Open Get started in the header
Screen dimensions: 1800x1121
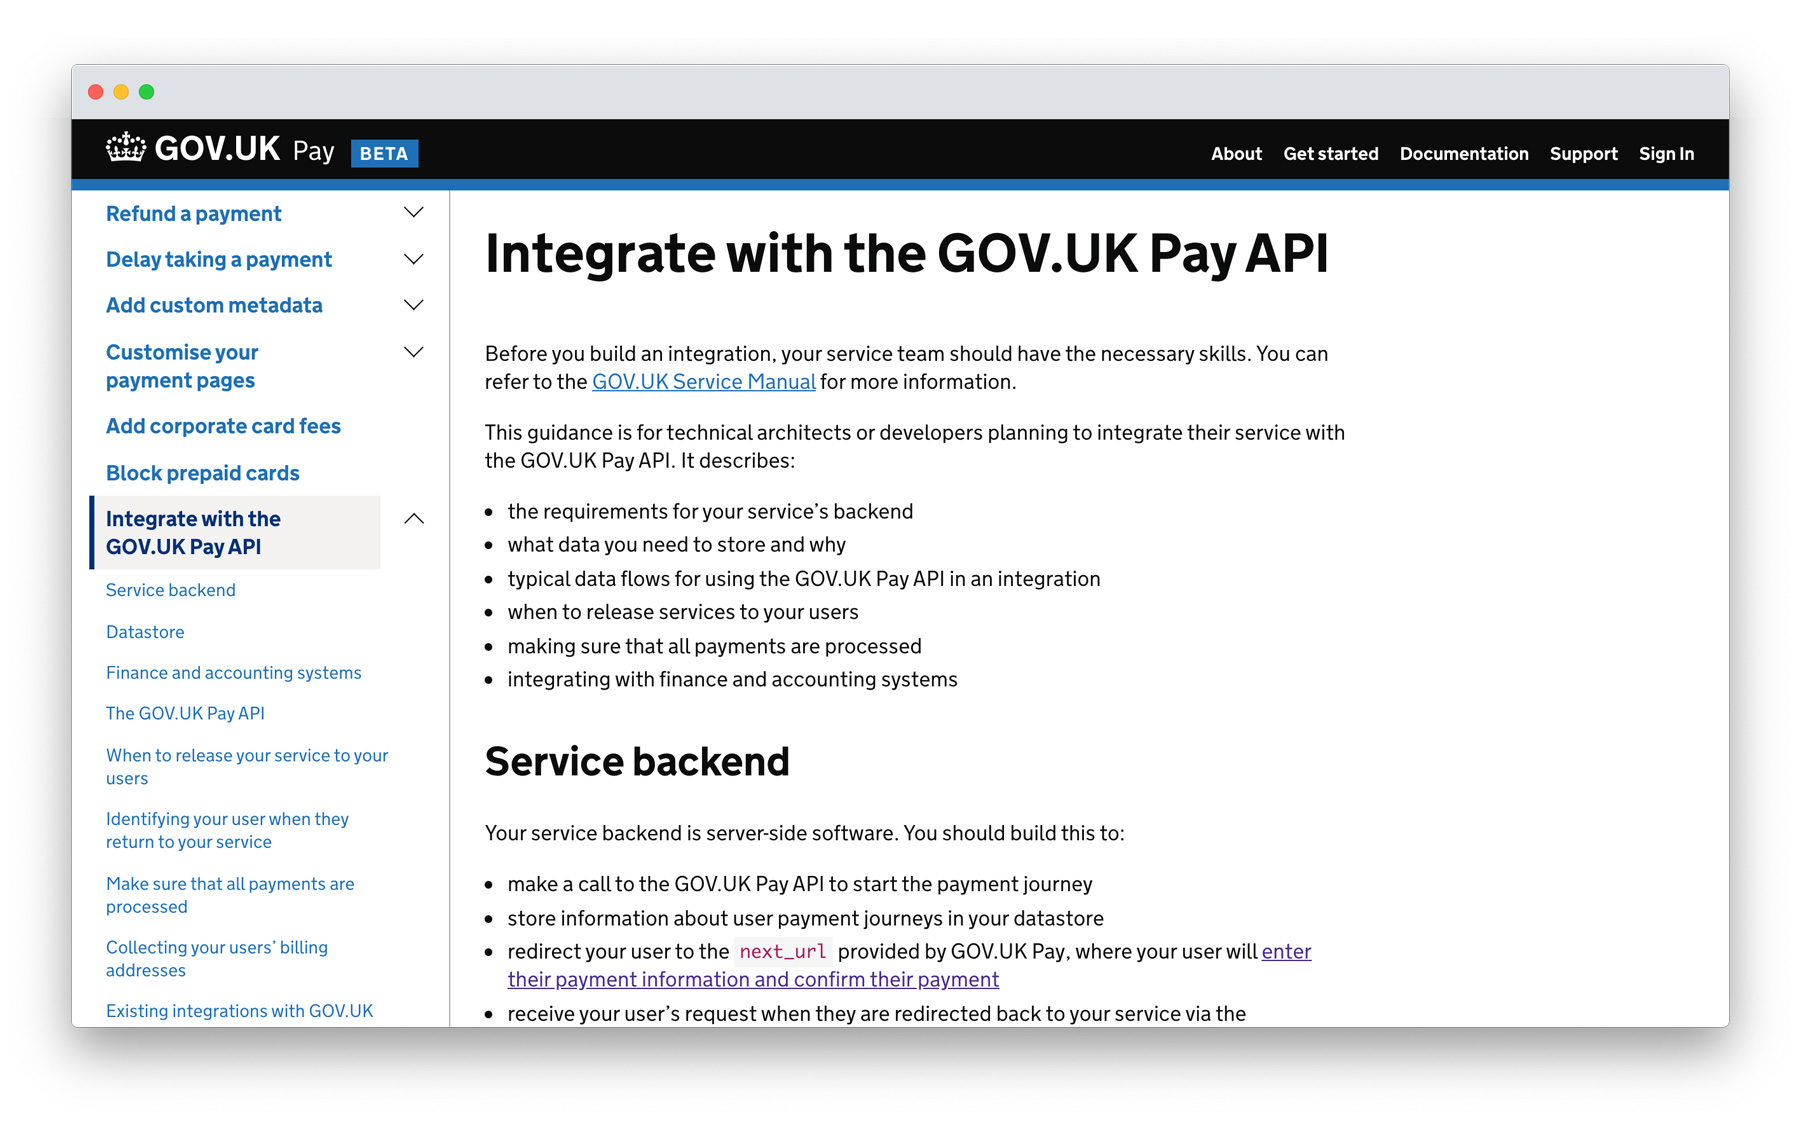(1331, 153)
